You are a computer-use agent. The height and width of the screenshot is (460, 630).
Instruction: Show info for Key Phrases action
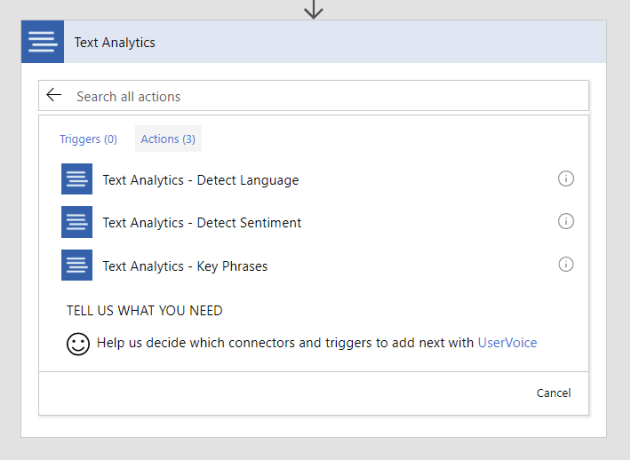pyautogui.click(x=565, y=265)
